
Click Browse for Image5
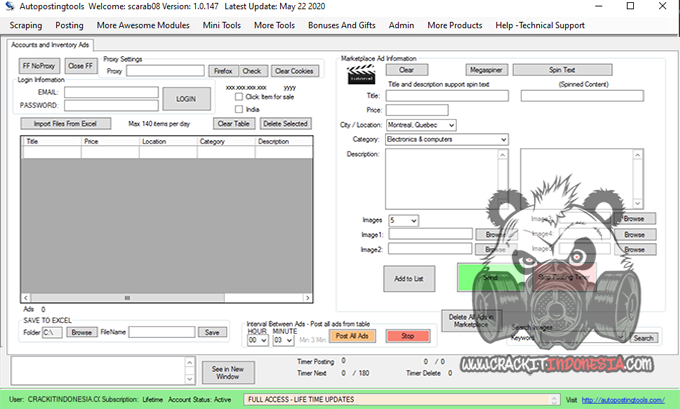[634, 249]
